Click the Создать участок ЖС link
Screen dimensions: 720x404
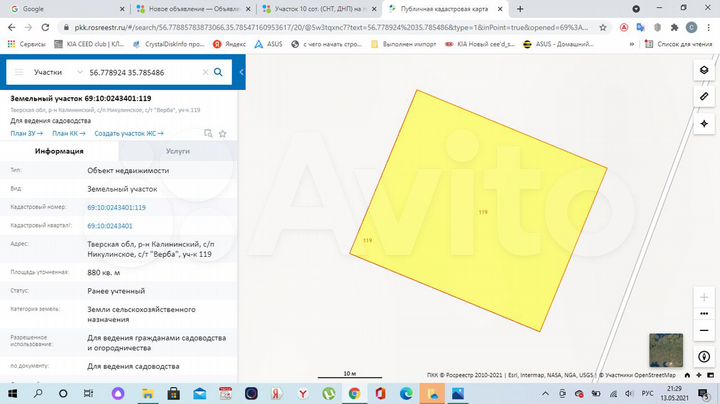132,132
